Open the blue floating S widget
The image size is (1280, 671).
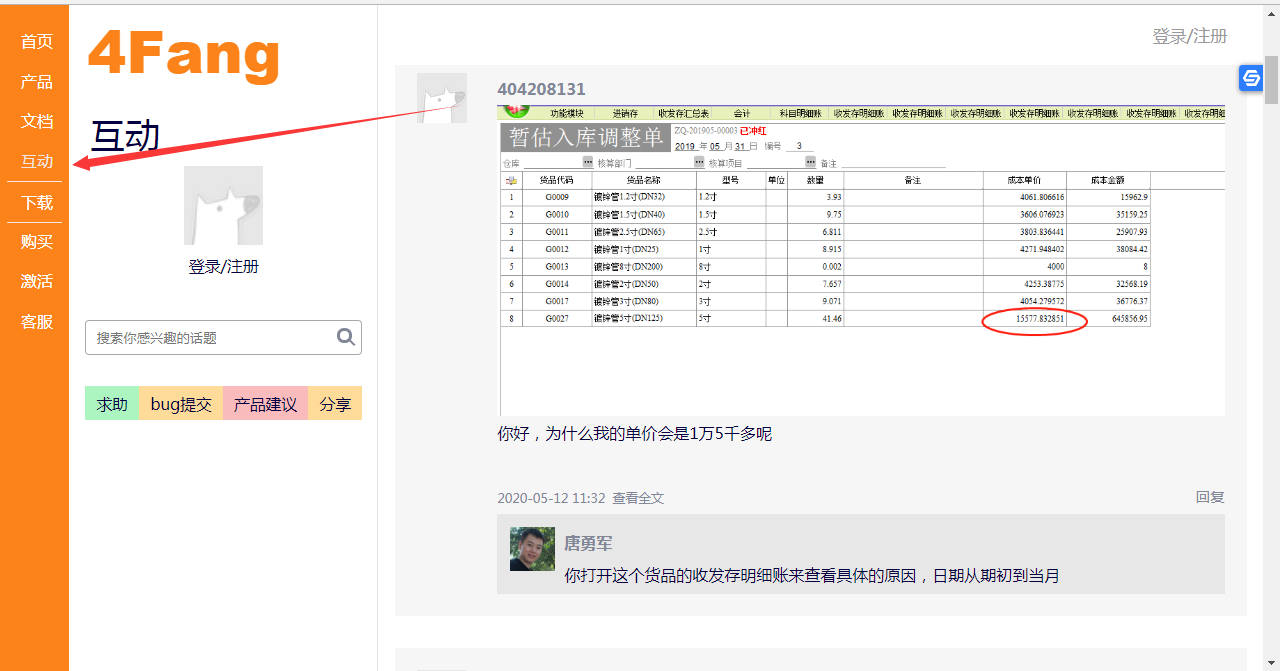pyautogui.click(x=1251, y=78)
